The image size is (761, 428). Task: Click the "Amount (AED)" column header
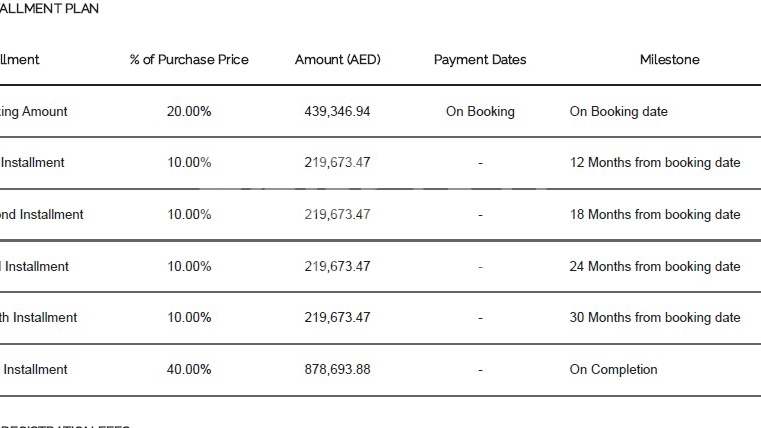point(337,60)
